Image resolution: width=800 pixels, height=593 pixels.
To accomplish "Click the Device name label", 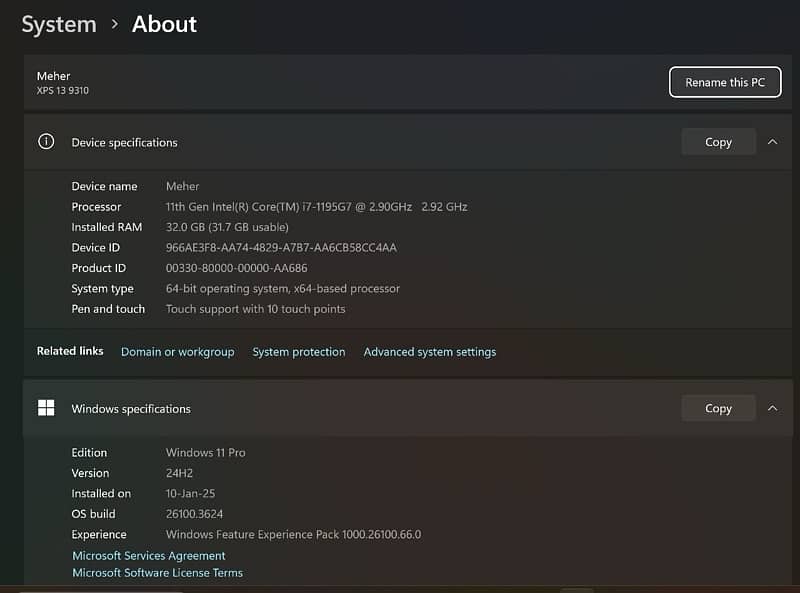I will click(104, 186).
